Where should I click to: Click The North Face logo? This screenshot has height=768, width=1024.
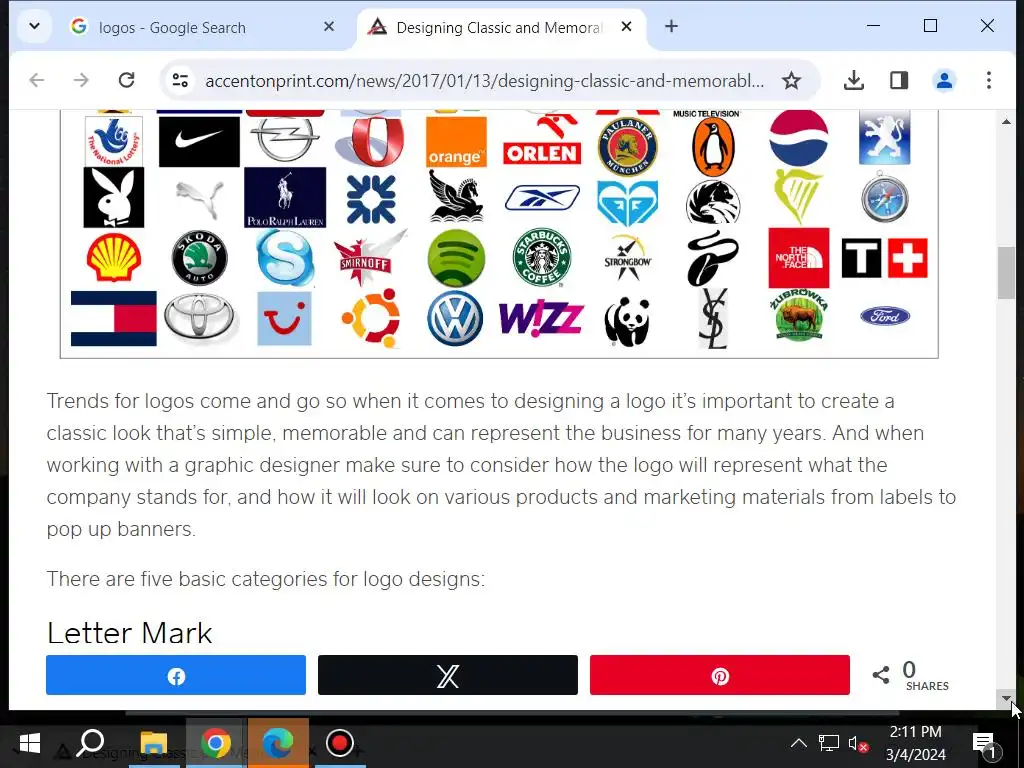tap(799, 258)
